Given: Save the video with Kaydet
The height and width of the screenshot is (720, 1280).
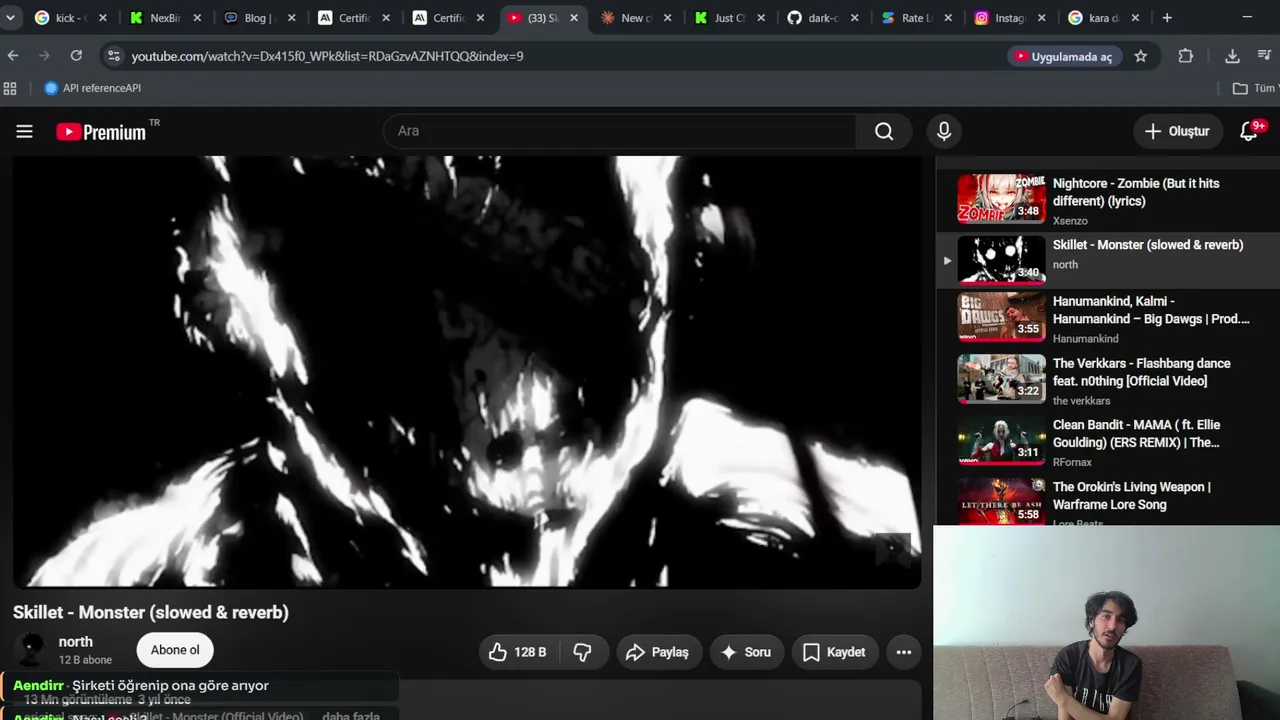Looking at the screenshot, I should [x=834, y=652].
